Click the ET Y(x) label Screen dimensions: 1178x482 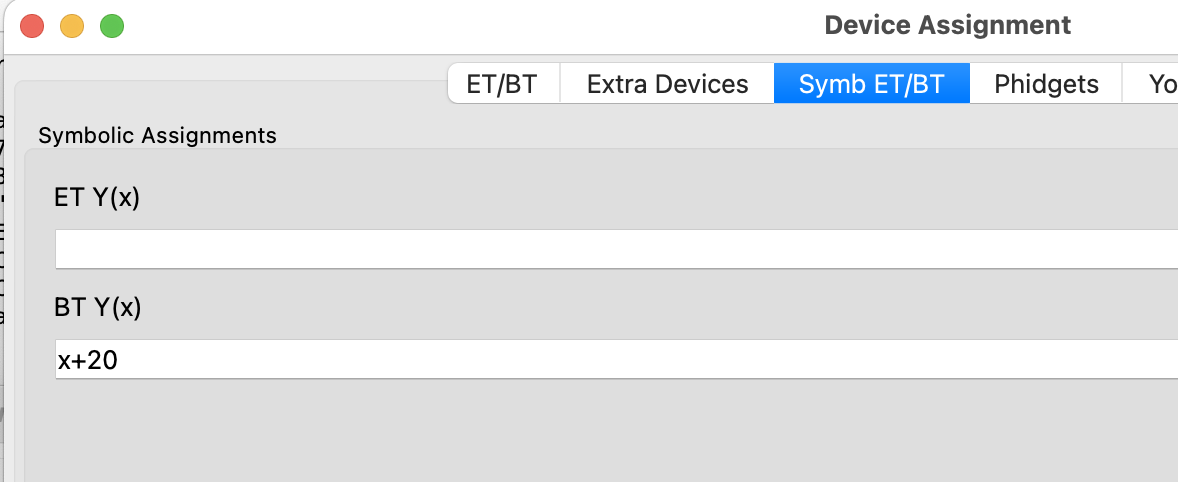click(97, 198)
